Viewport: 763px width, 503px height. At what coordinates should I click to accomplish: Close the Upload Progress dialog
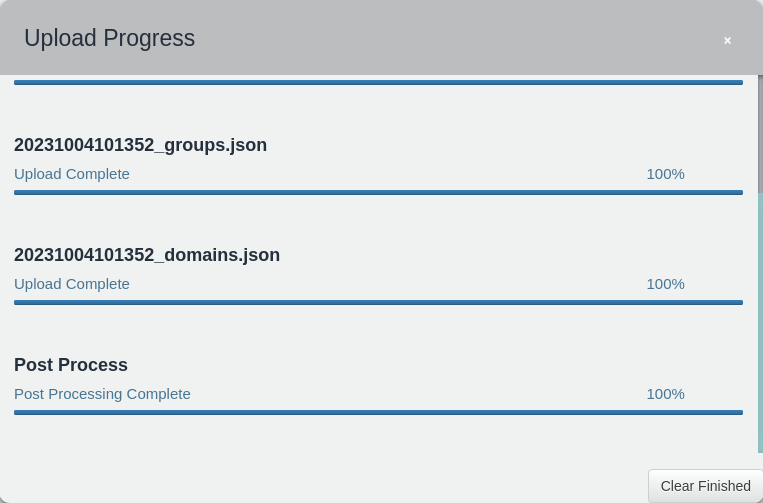coord(727,41)
